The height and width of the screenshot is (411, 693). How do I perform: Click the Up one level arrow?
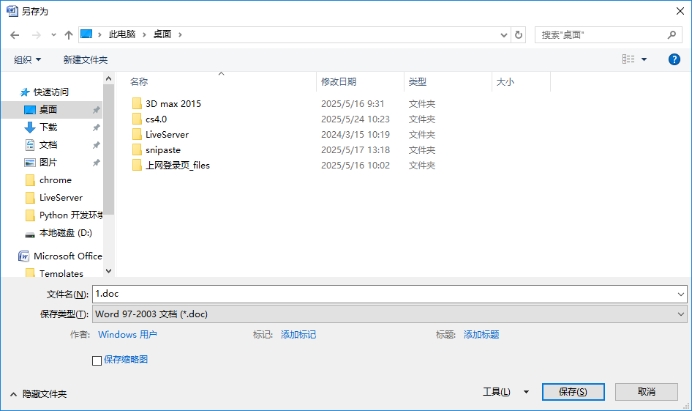tap(67, 34)
